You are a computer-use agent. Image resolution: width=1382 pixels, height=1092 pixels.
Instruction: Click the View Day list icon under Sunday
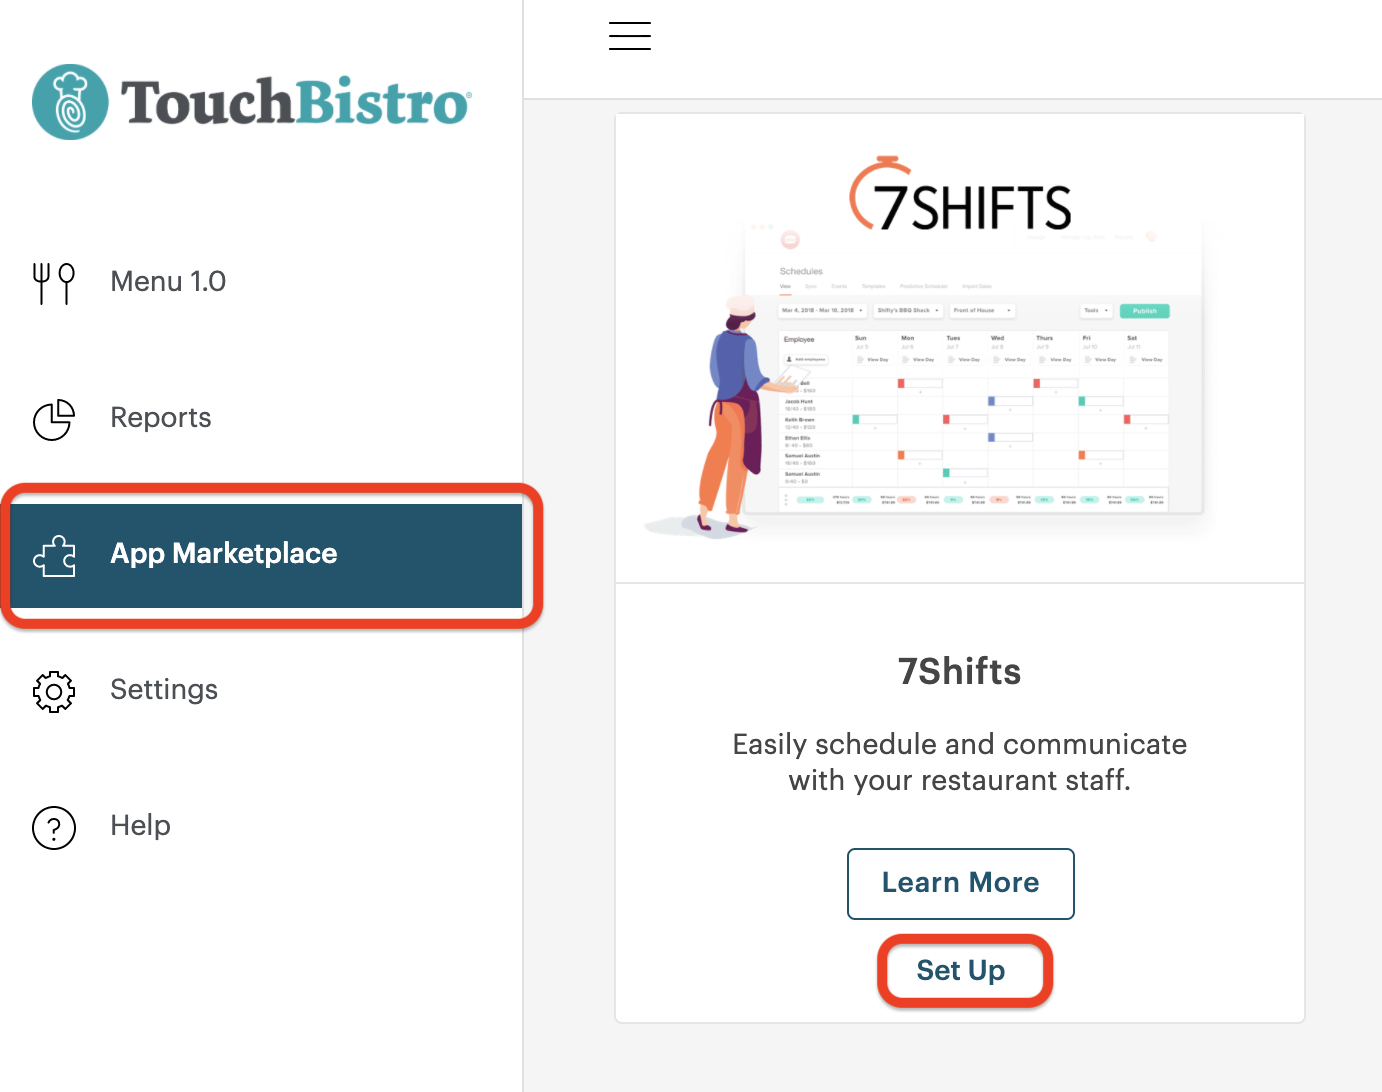[860, 359]
